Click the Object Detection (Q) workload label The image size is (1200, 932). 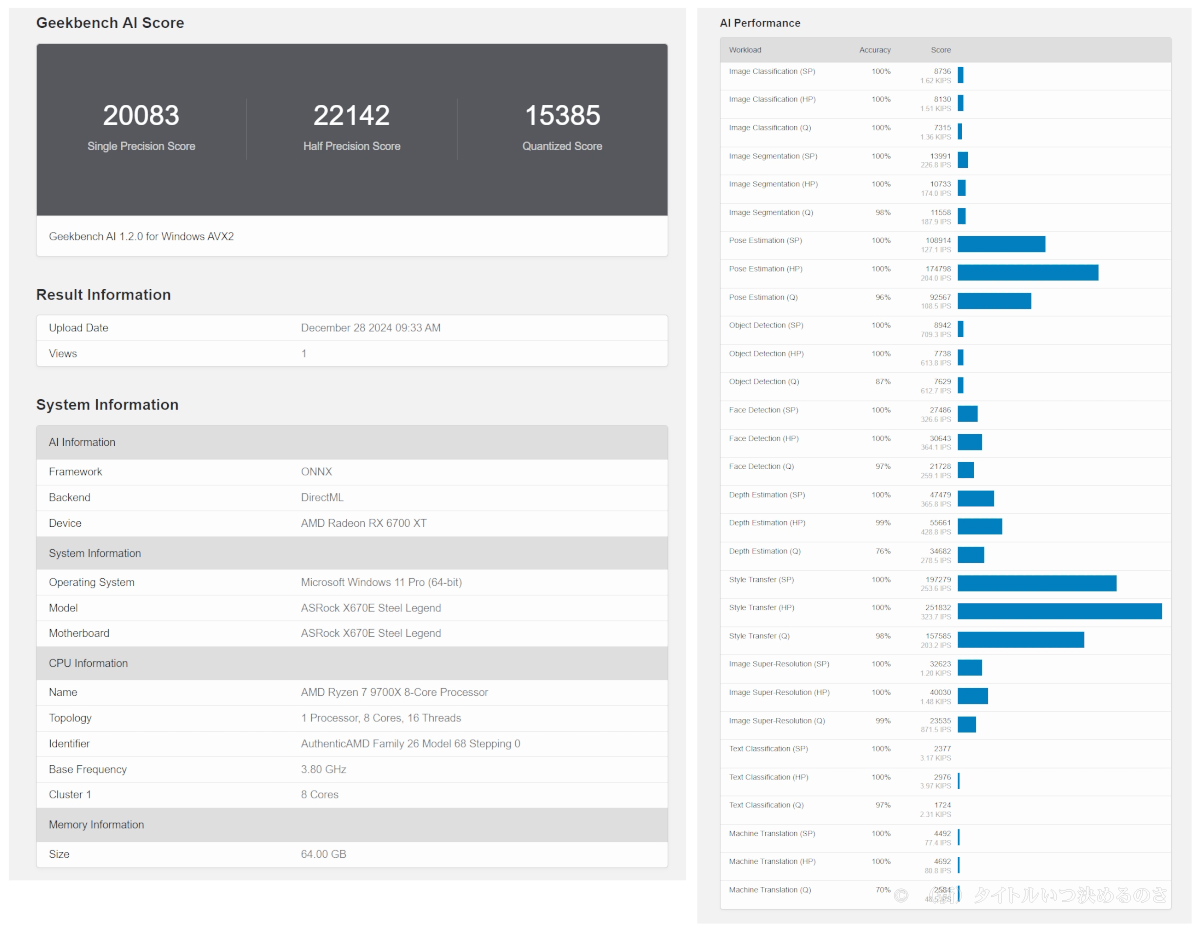(x=764, y=382)
